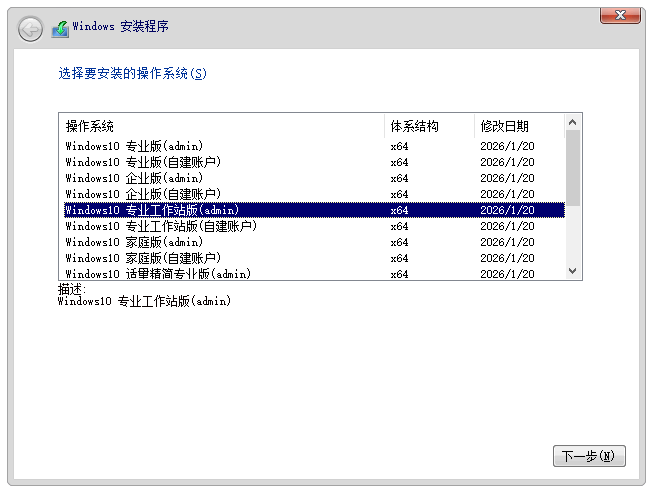Image resolution: width=654 pixels, height=492 pixels.
Task: Click the Windows Setup title icon
Action: (x=61, y=28)
